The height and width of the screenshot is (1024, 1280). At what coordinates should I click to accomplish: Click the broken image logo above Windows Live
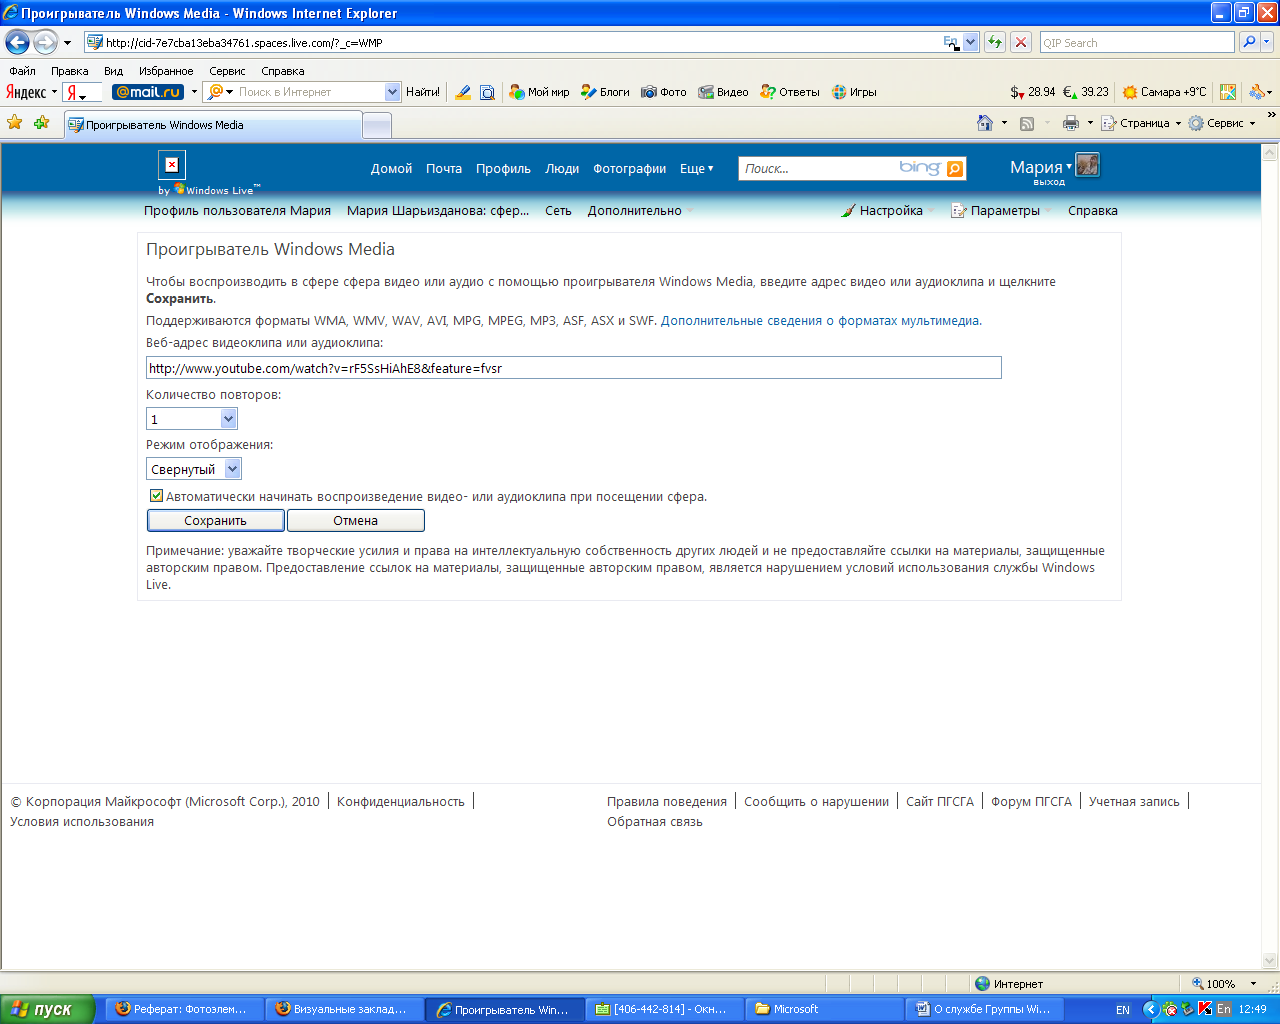pos(172,165)
